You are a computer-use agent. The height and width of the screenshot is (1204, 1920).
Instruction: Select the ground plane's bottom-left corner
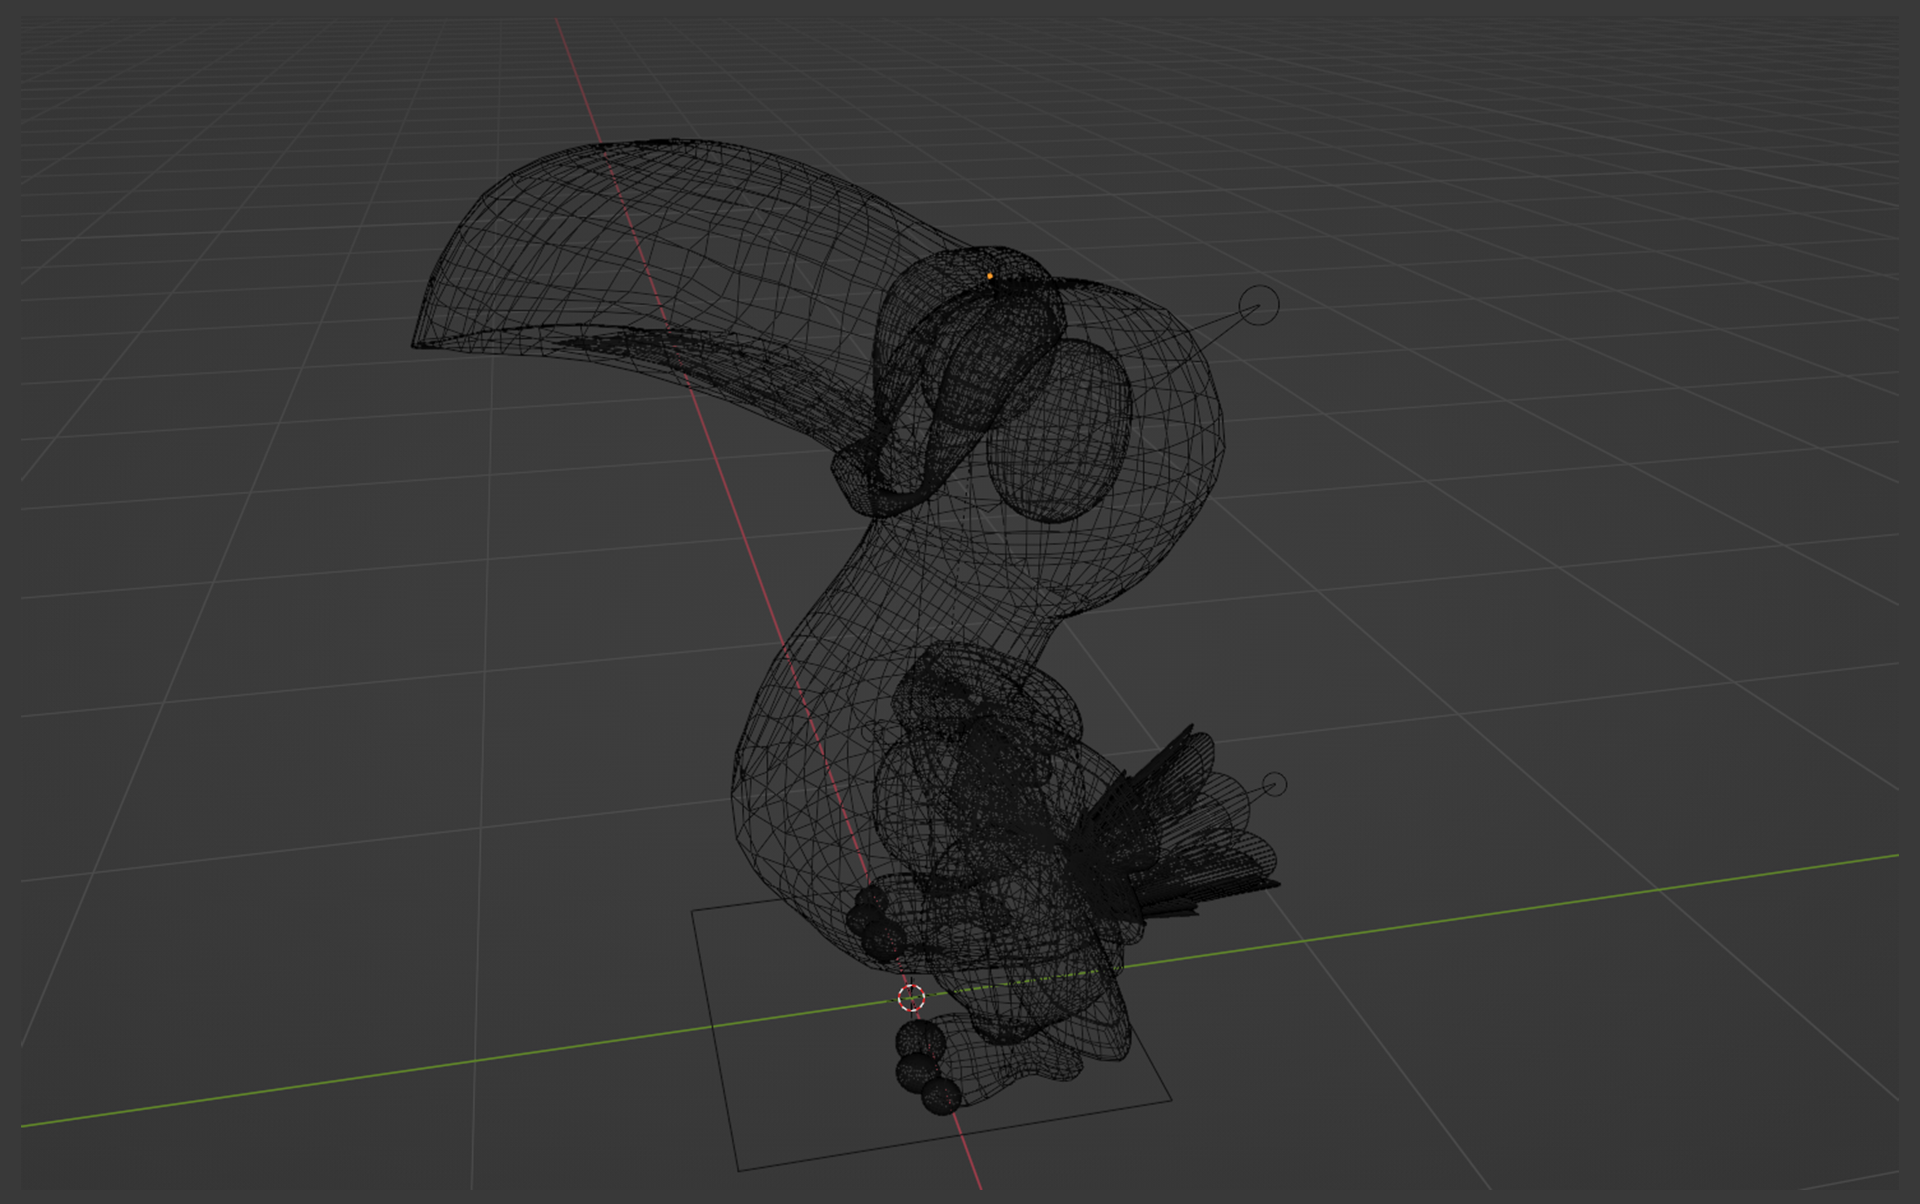click(x=738, y=1170)
